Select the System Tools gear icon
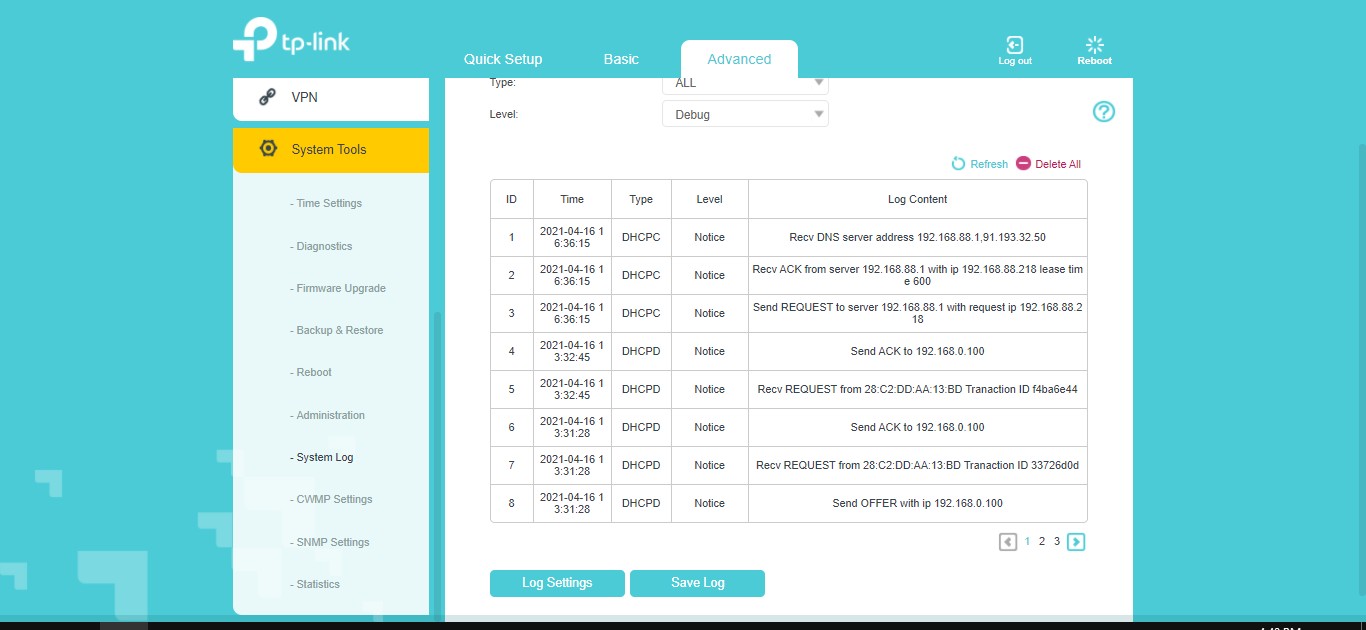 (267, 149)
